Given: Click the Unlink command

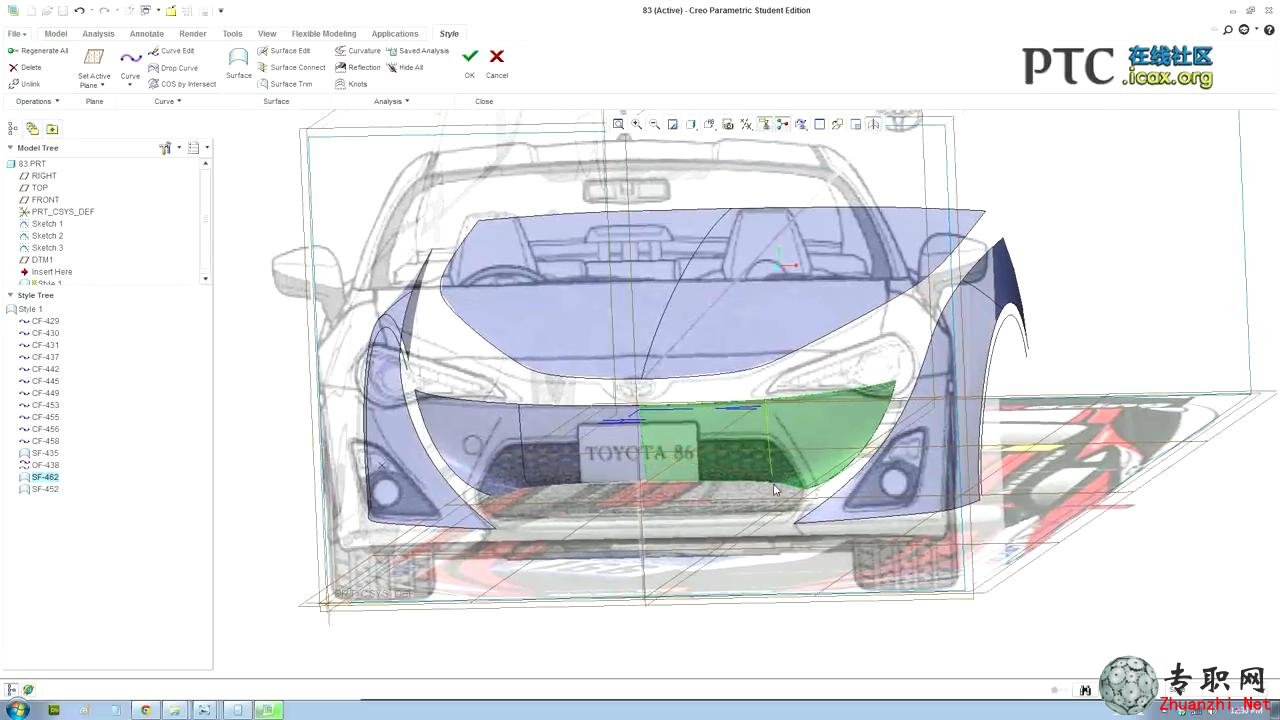Looking at the screenshot, I should tap(25, 84).
